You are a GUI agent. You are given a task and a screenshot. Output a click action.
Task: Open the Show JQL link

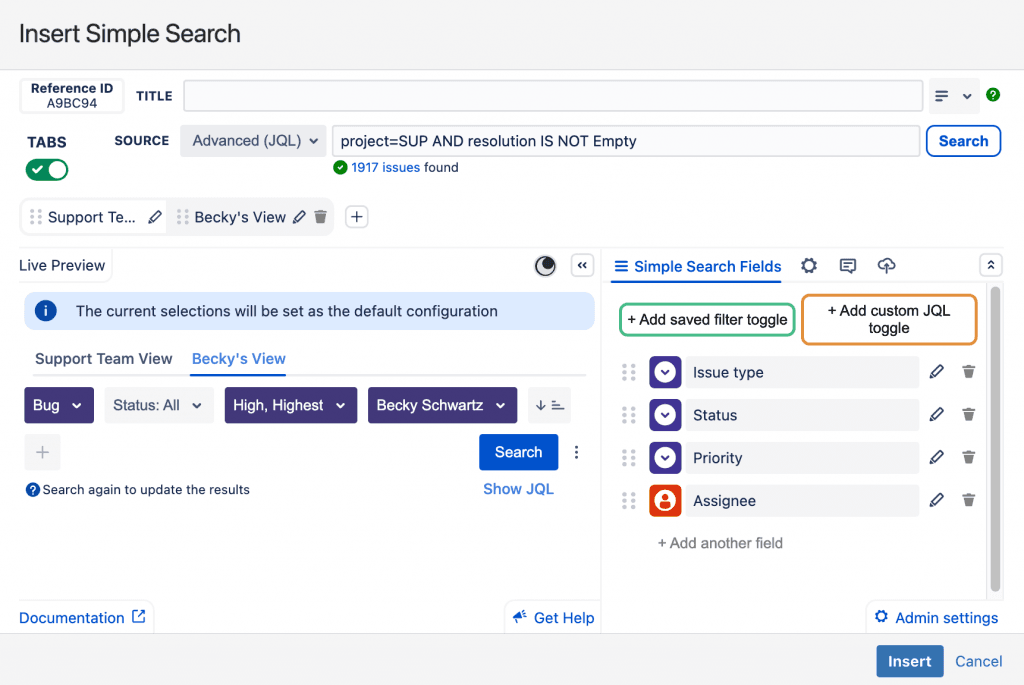[518, 489]
